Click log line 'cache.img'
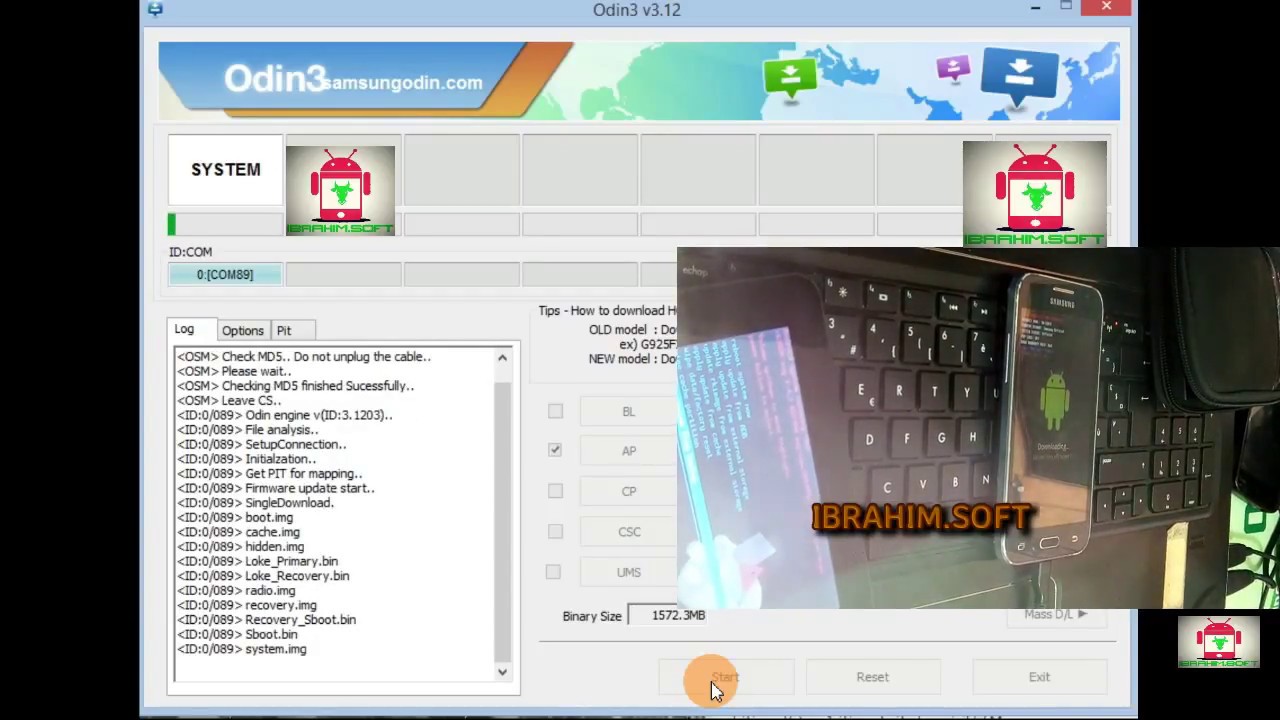The height and width of the screenshot is (720, 1280). pos(239,532)
